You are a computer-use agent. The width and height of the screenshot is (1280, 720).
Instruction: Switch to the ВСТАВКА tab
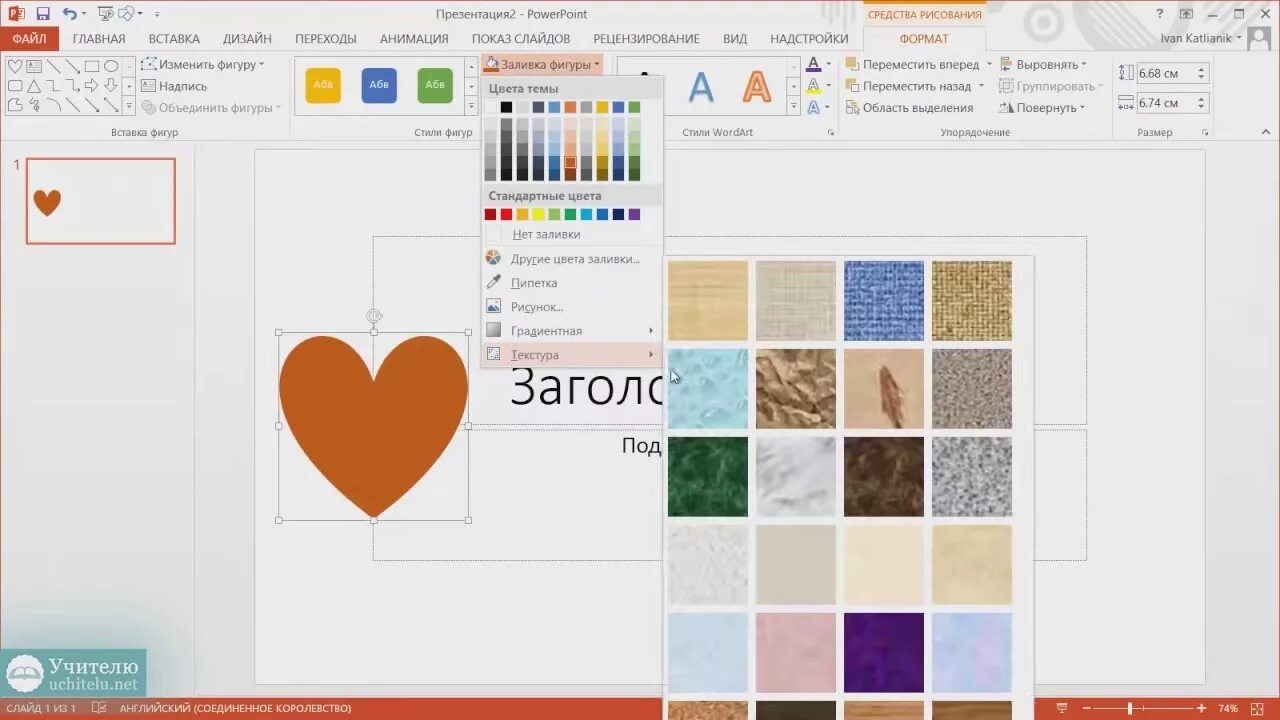[x=174, y=38]
